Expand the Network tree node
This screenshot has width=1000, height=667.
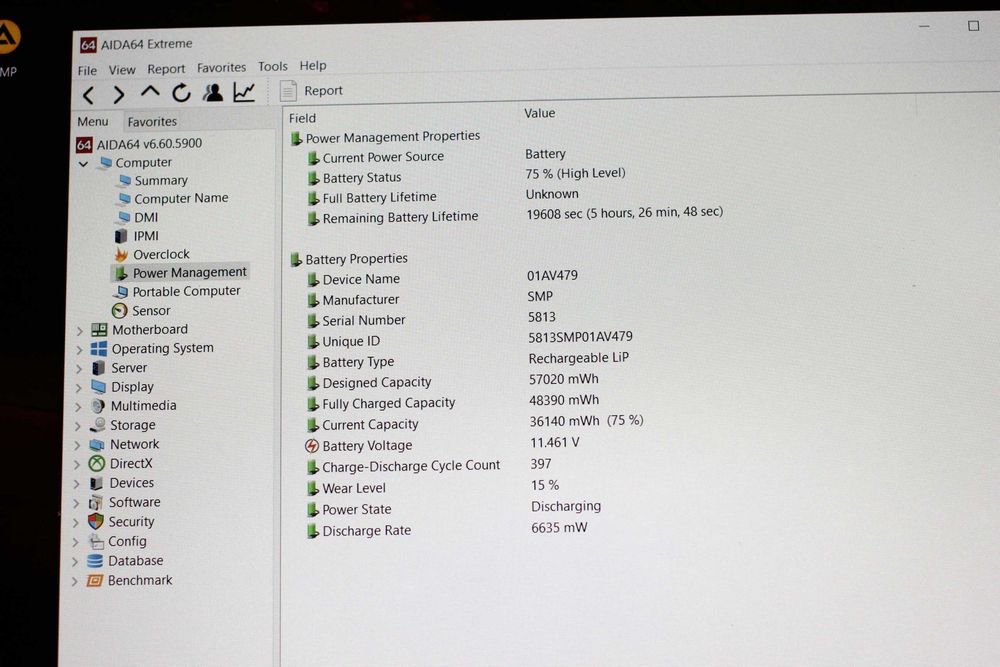coord(77,445)
